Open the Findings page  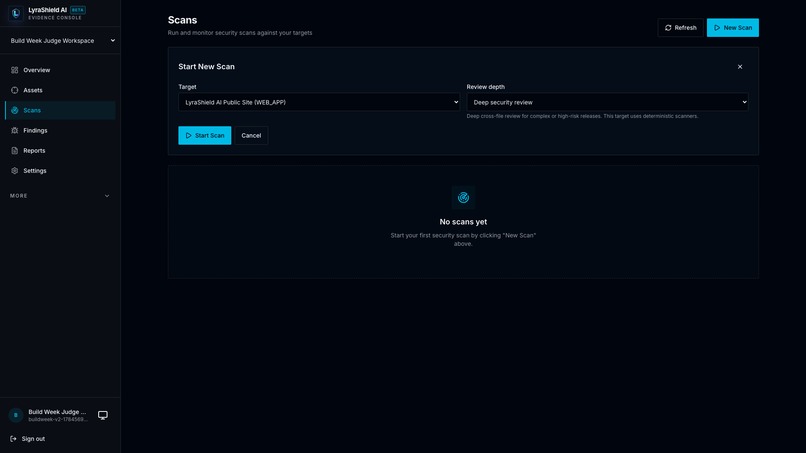(x=60, y=131)
